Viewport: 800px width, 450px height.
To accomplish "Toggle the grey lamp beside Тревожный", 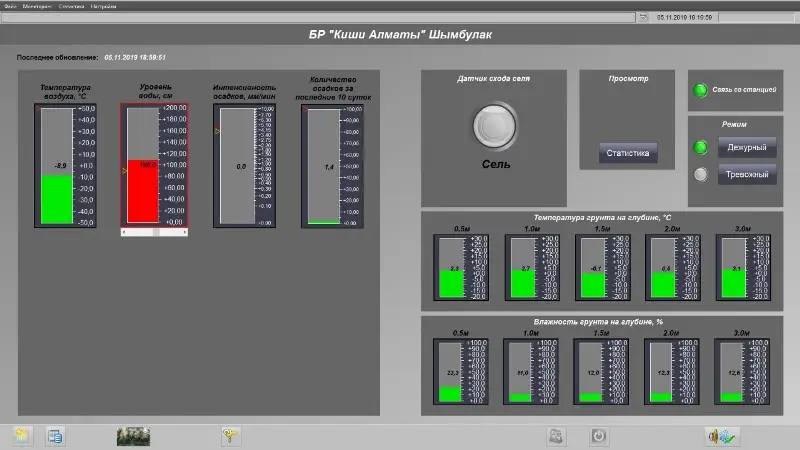I will (x=701, y=175).
